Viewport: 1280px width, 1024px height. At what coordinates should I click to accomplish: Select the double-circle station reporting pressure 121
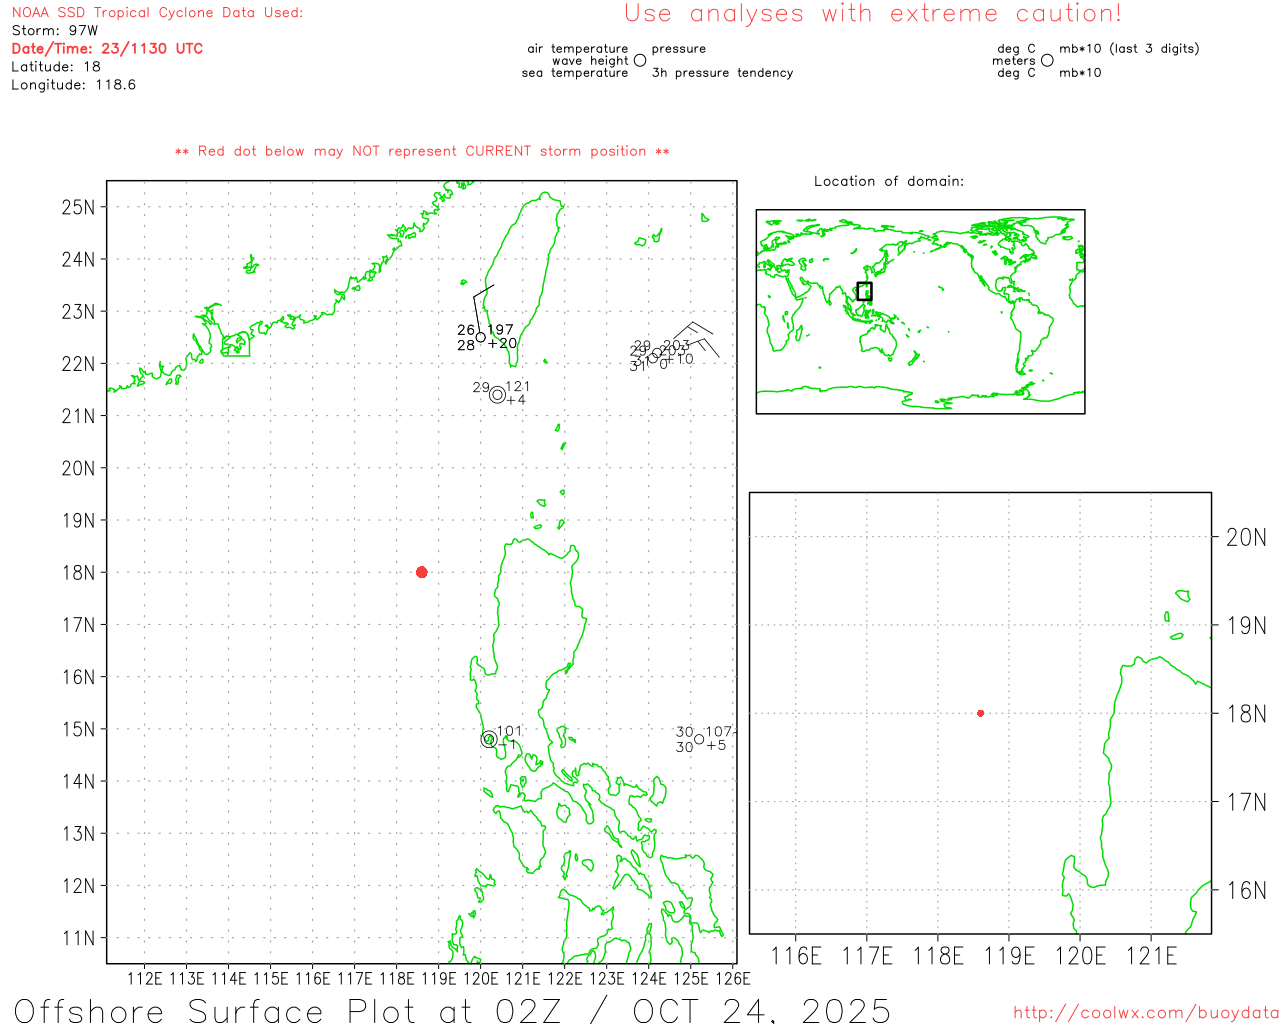click(x=497, y=394)
